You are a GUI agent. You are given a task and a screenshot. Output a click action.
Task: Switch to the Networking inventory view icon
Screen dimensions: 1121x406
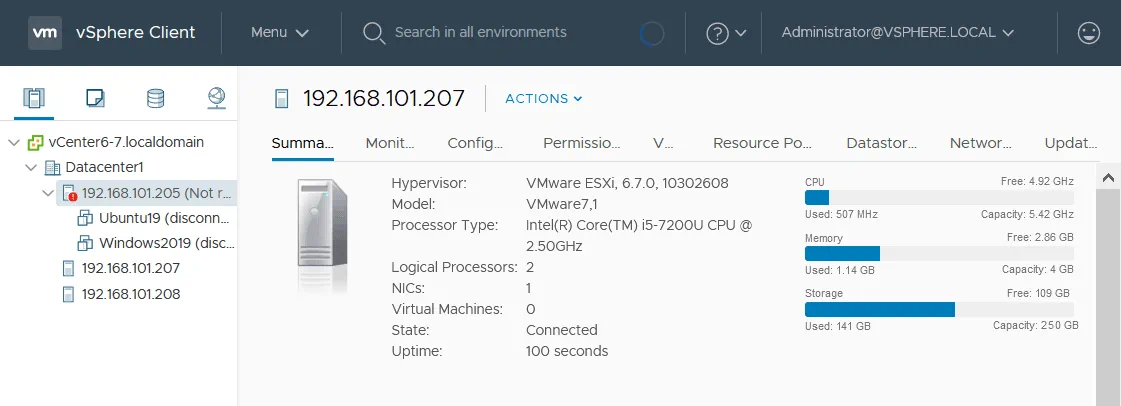click(216, 98)
